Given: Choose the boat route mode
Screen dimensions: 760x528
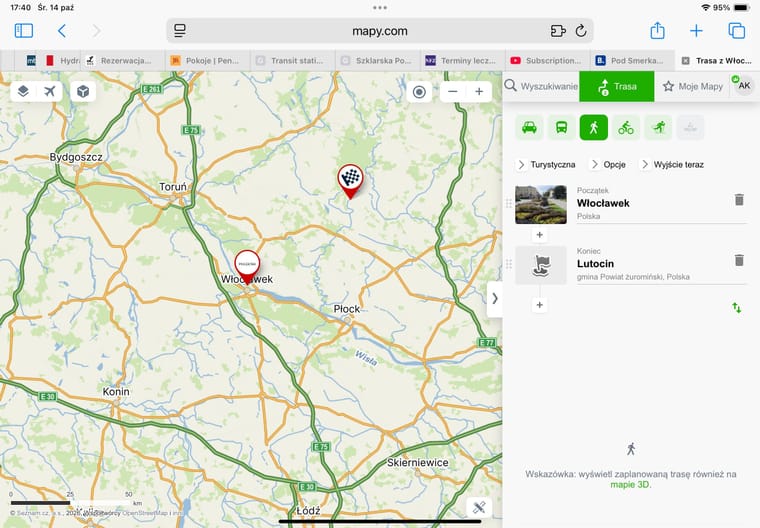Looking at the screenshot, I should [x=690, y=128].
